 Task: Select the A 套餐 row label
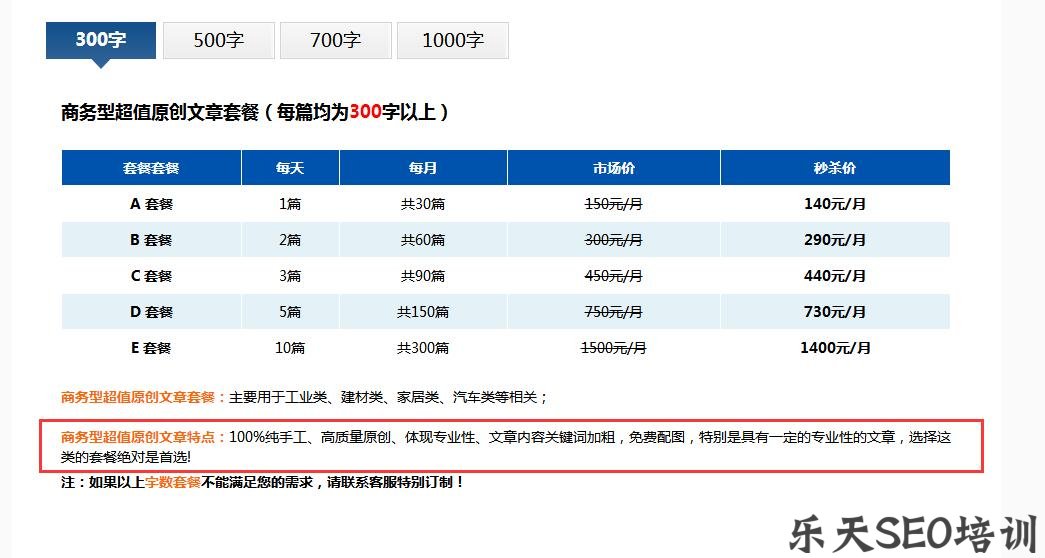151,204
